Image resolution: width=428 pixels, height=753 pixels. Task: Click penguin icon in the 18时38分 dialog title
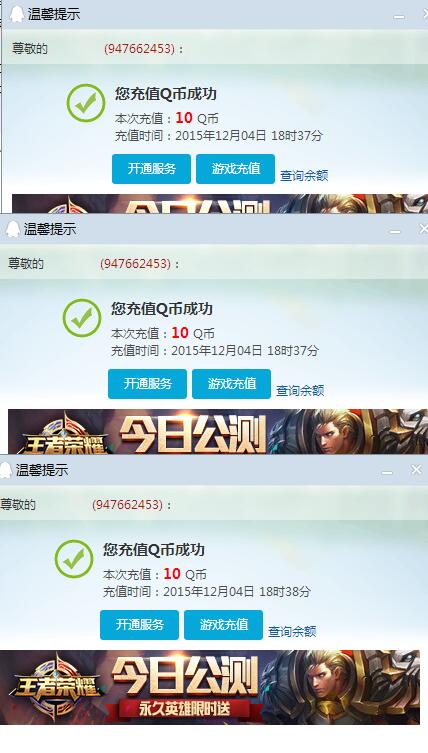pyautogui.click(x=5, y=470)
